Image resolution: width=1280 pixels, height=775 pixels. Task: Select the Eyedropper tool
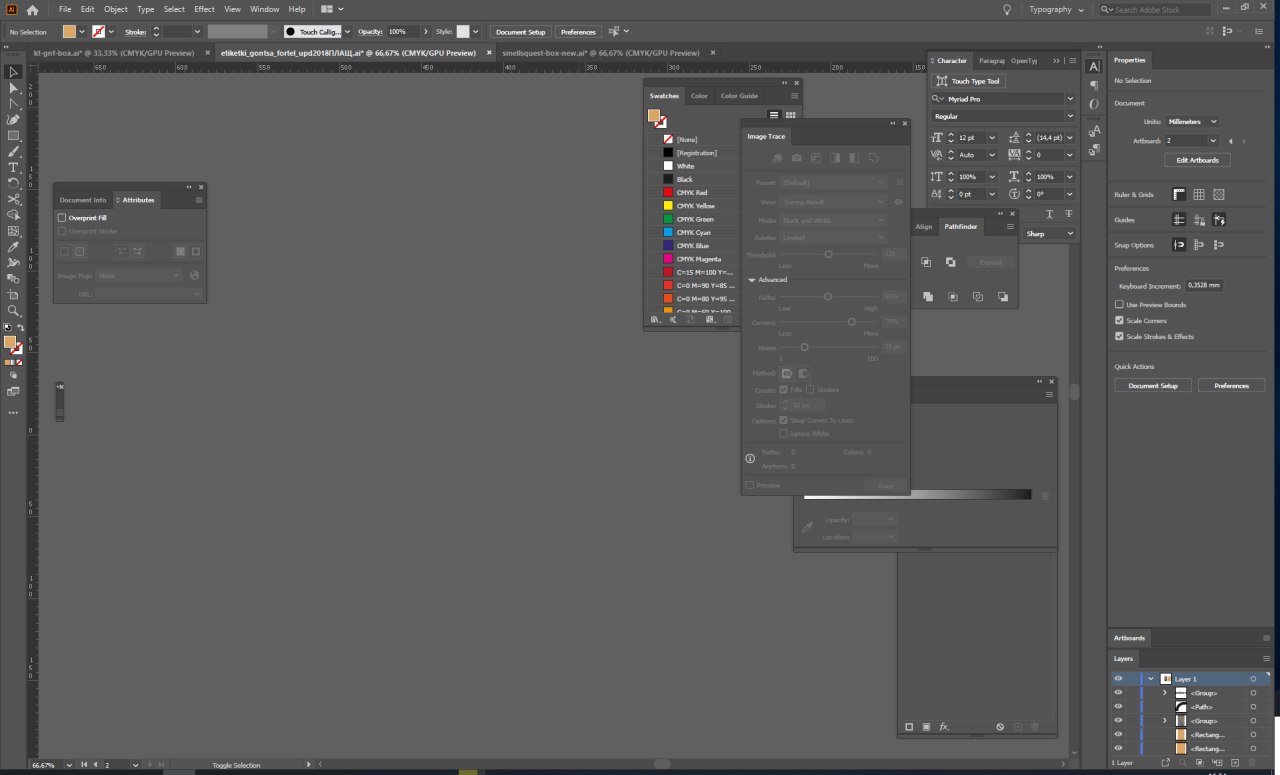(x=14, y=247)
